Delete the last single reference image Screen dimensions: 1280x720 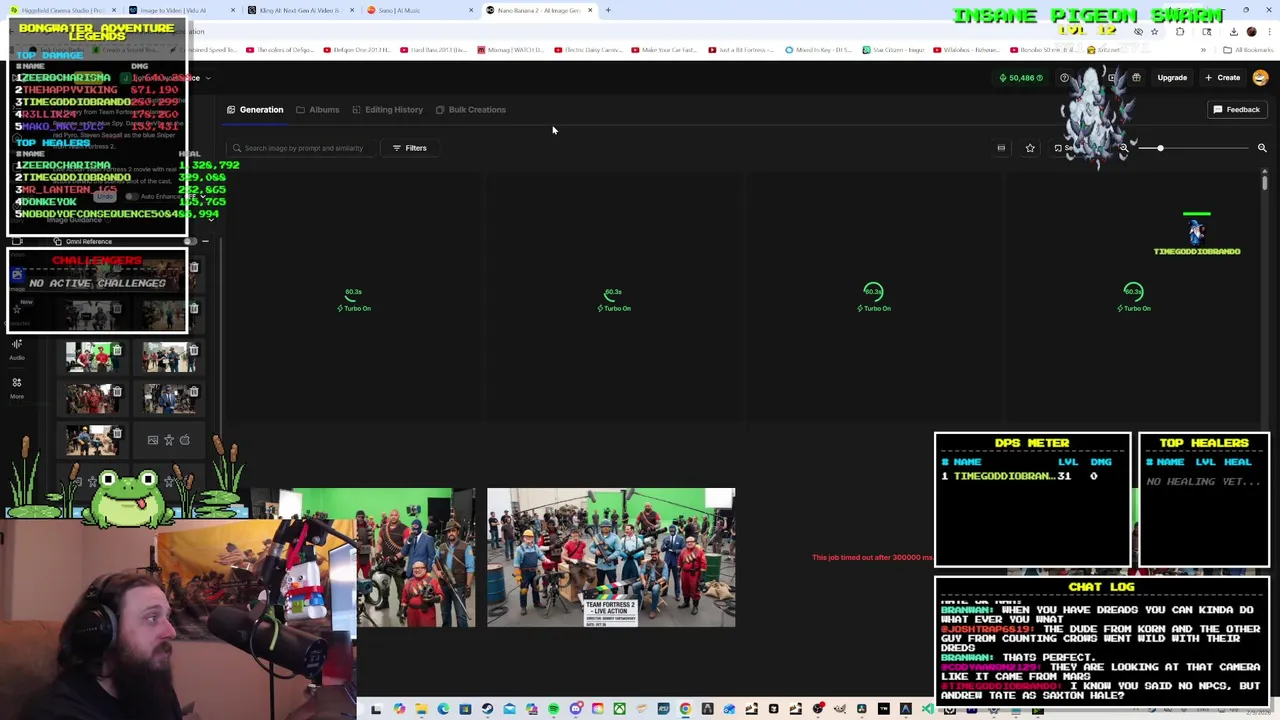click(x=117, y=434)
